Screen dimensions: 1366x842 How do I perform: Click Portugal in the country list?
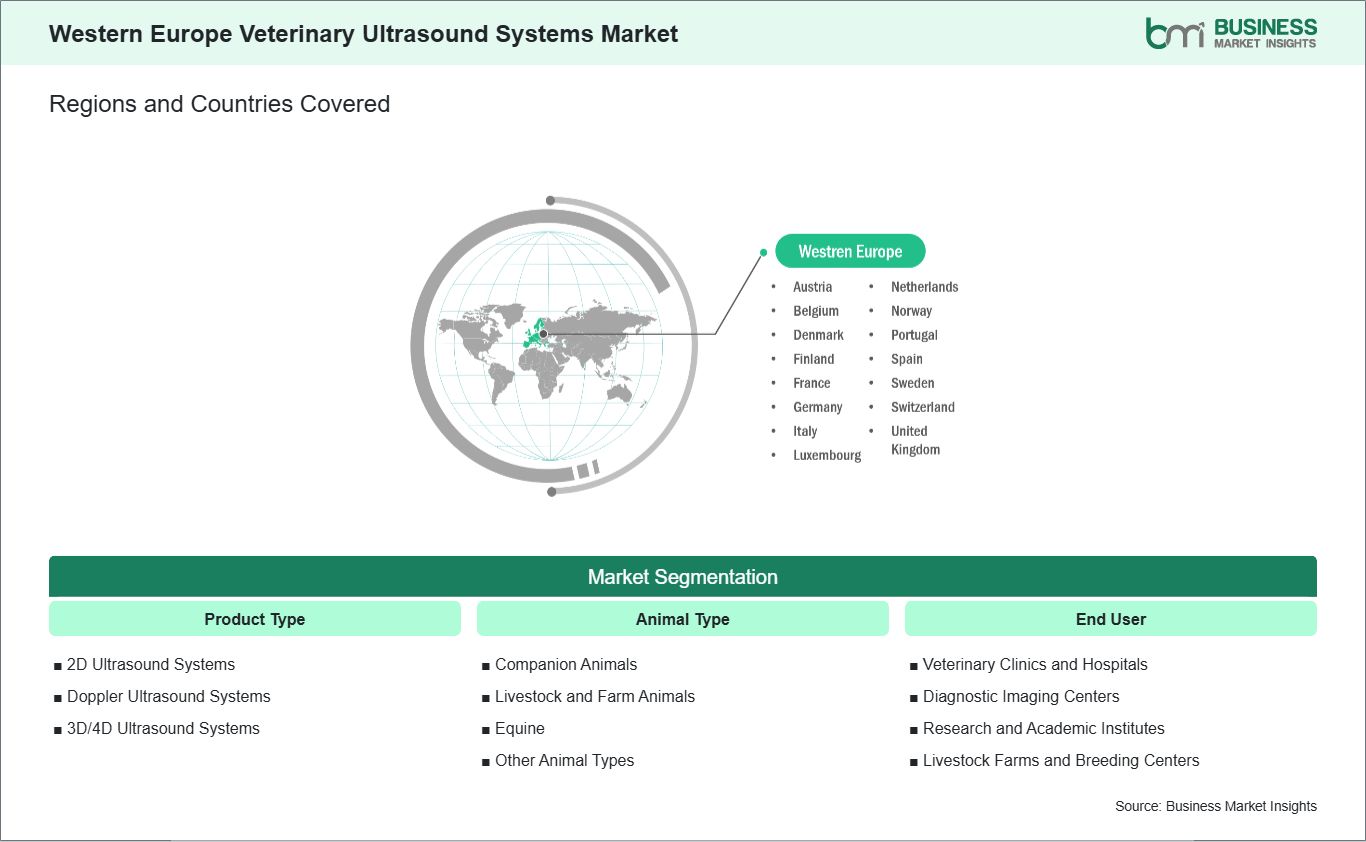[914, 335]
